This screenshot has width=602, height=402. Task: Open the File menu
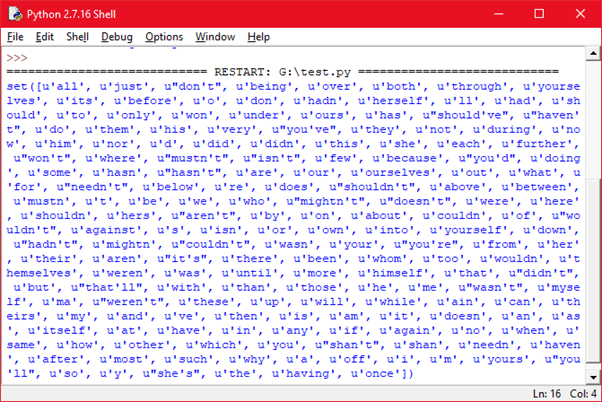click(x=15, y=37)
